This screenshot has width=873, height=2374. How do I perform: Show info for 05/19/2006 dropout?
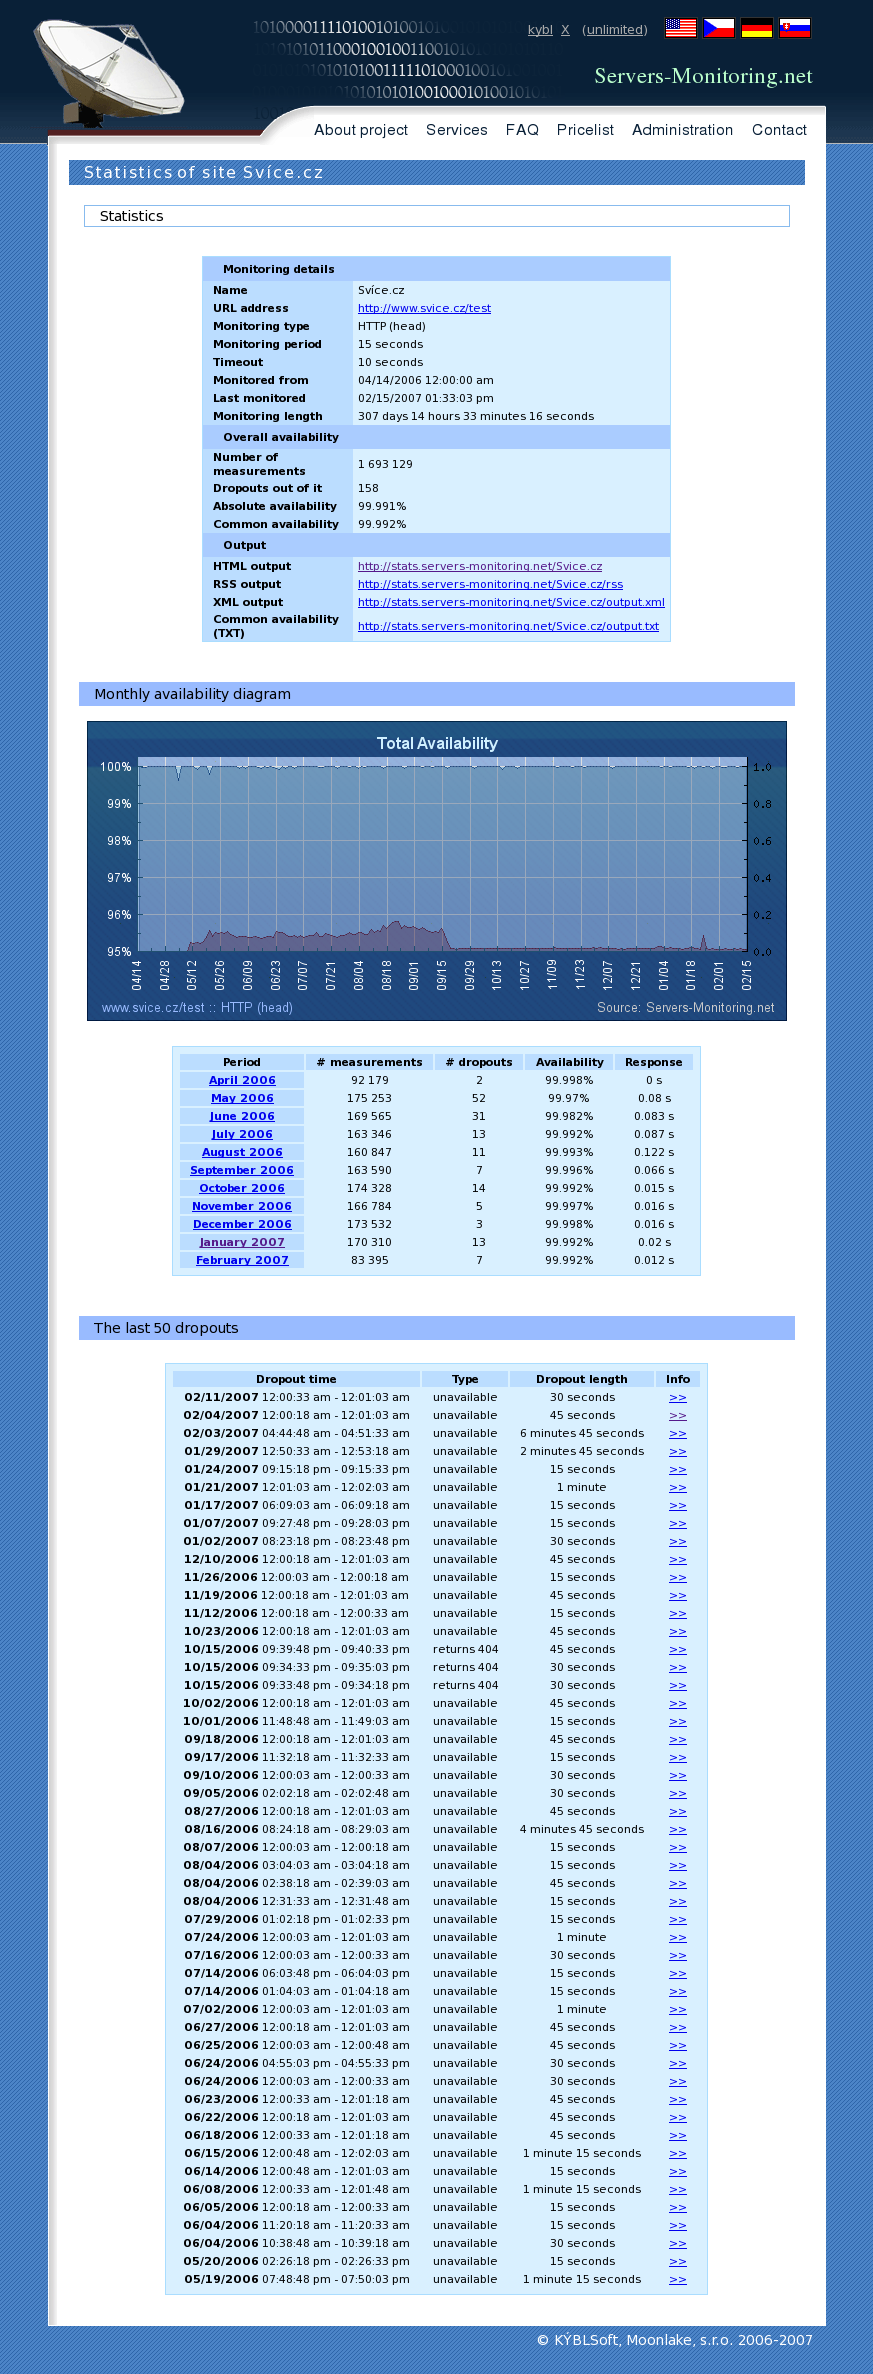678,2280
